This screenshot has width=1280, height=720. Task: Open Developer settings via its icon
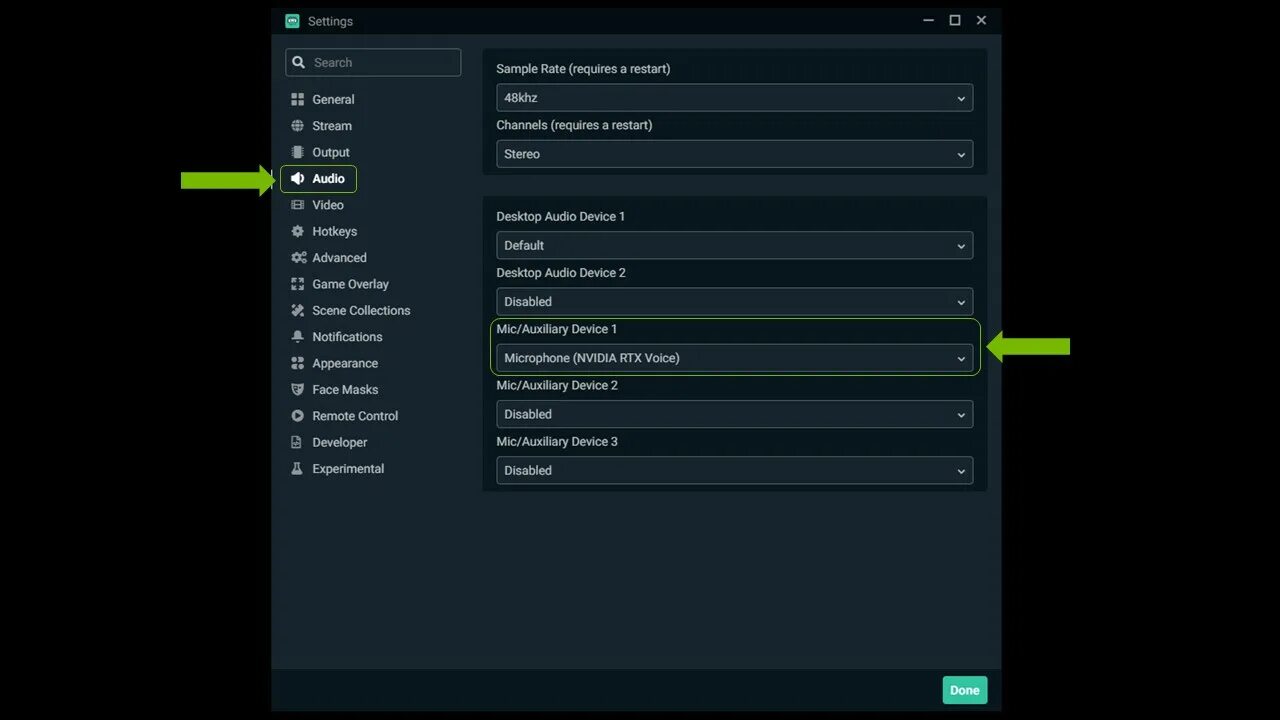point(297,441)
